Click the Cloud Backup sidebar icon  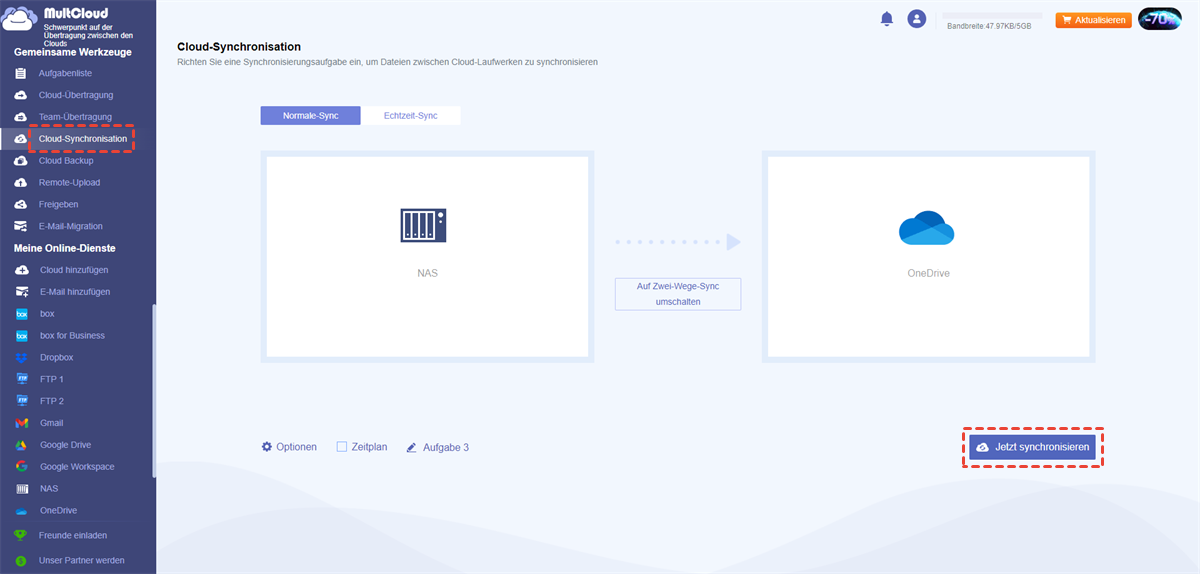(21, 161)
